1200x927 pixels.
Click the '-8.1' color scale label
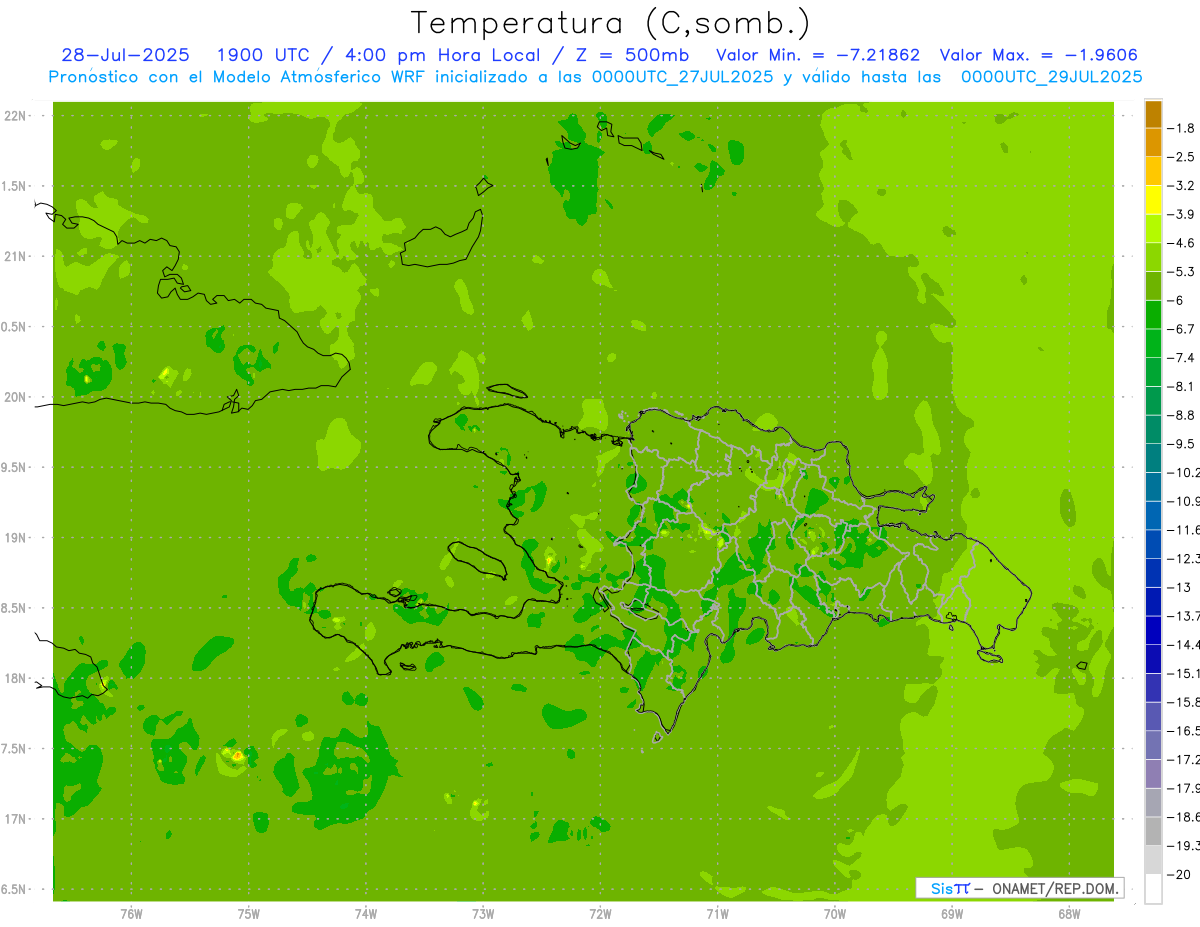pos(1181,387)
